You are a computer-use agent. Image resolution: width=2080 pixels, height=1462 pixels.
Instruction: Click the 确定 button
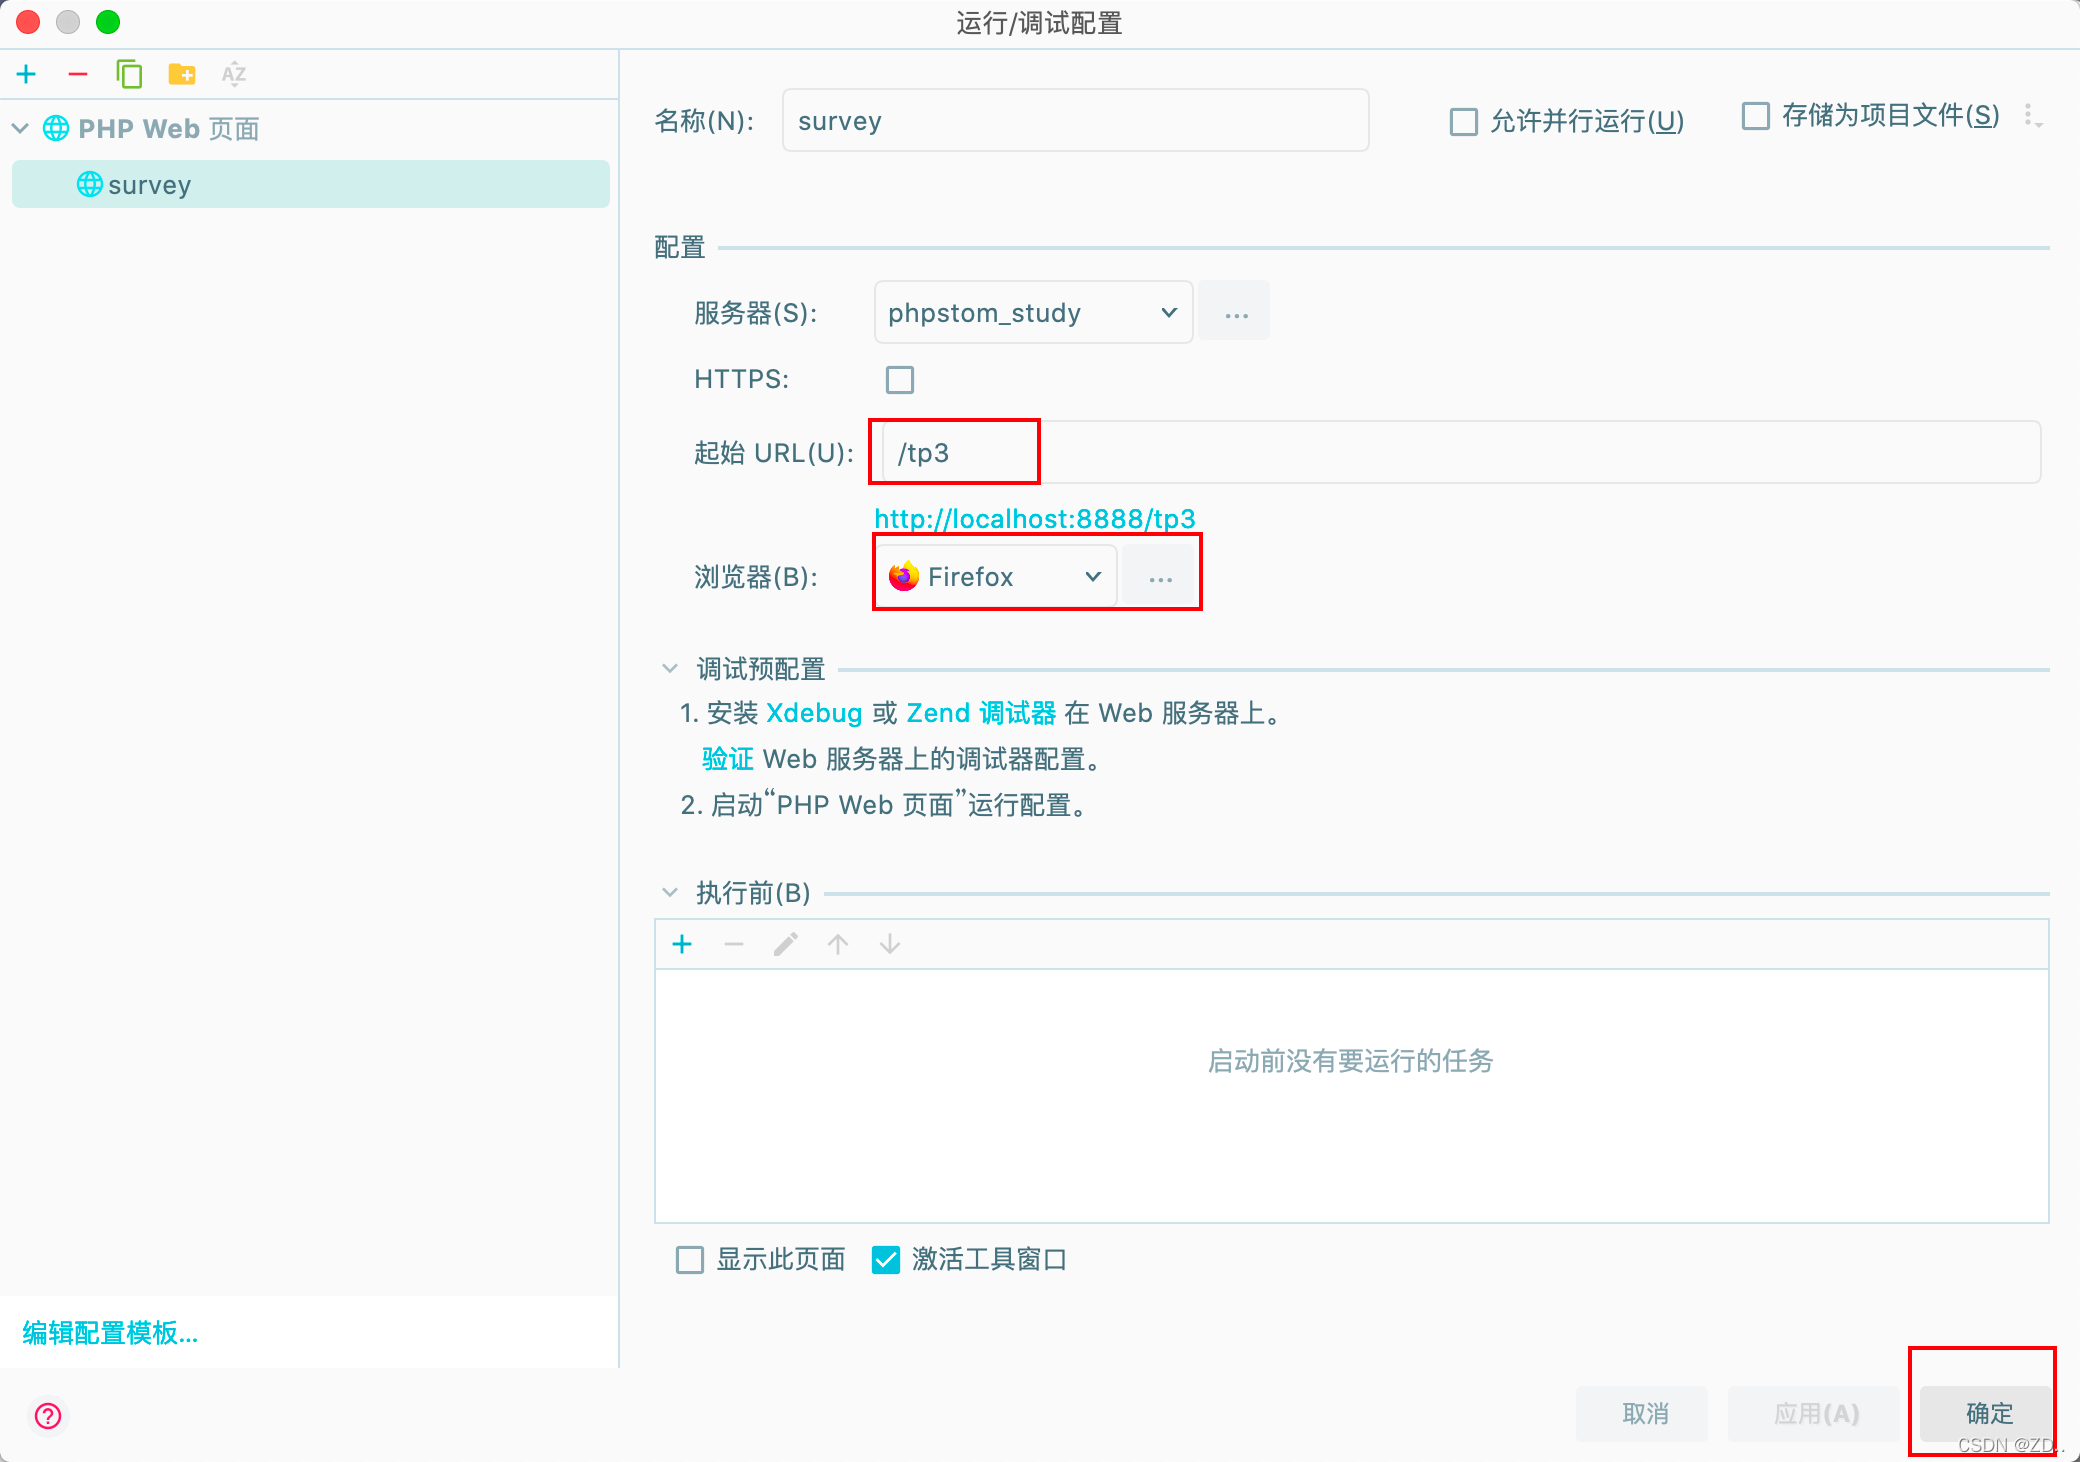[1988, 1413]
